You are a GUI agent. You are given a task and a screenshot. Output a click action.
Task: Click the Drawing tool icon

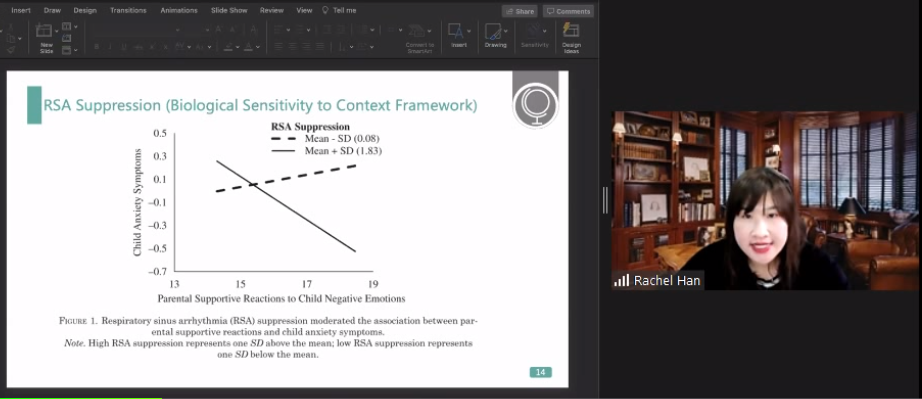(x=492, y=31)
